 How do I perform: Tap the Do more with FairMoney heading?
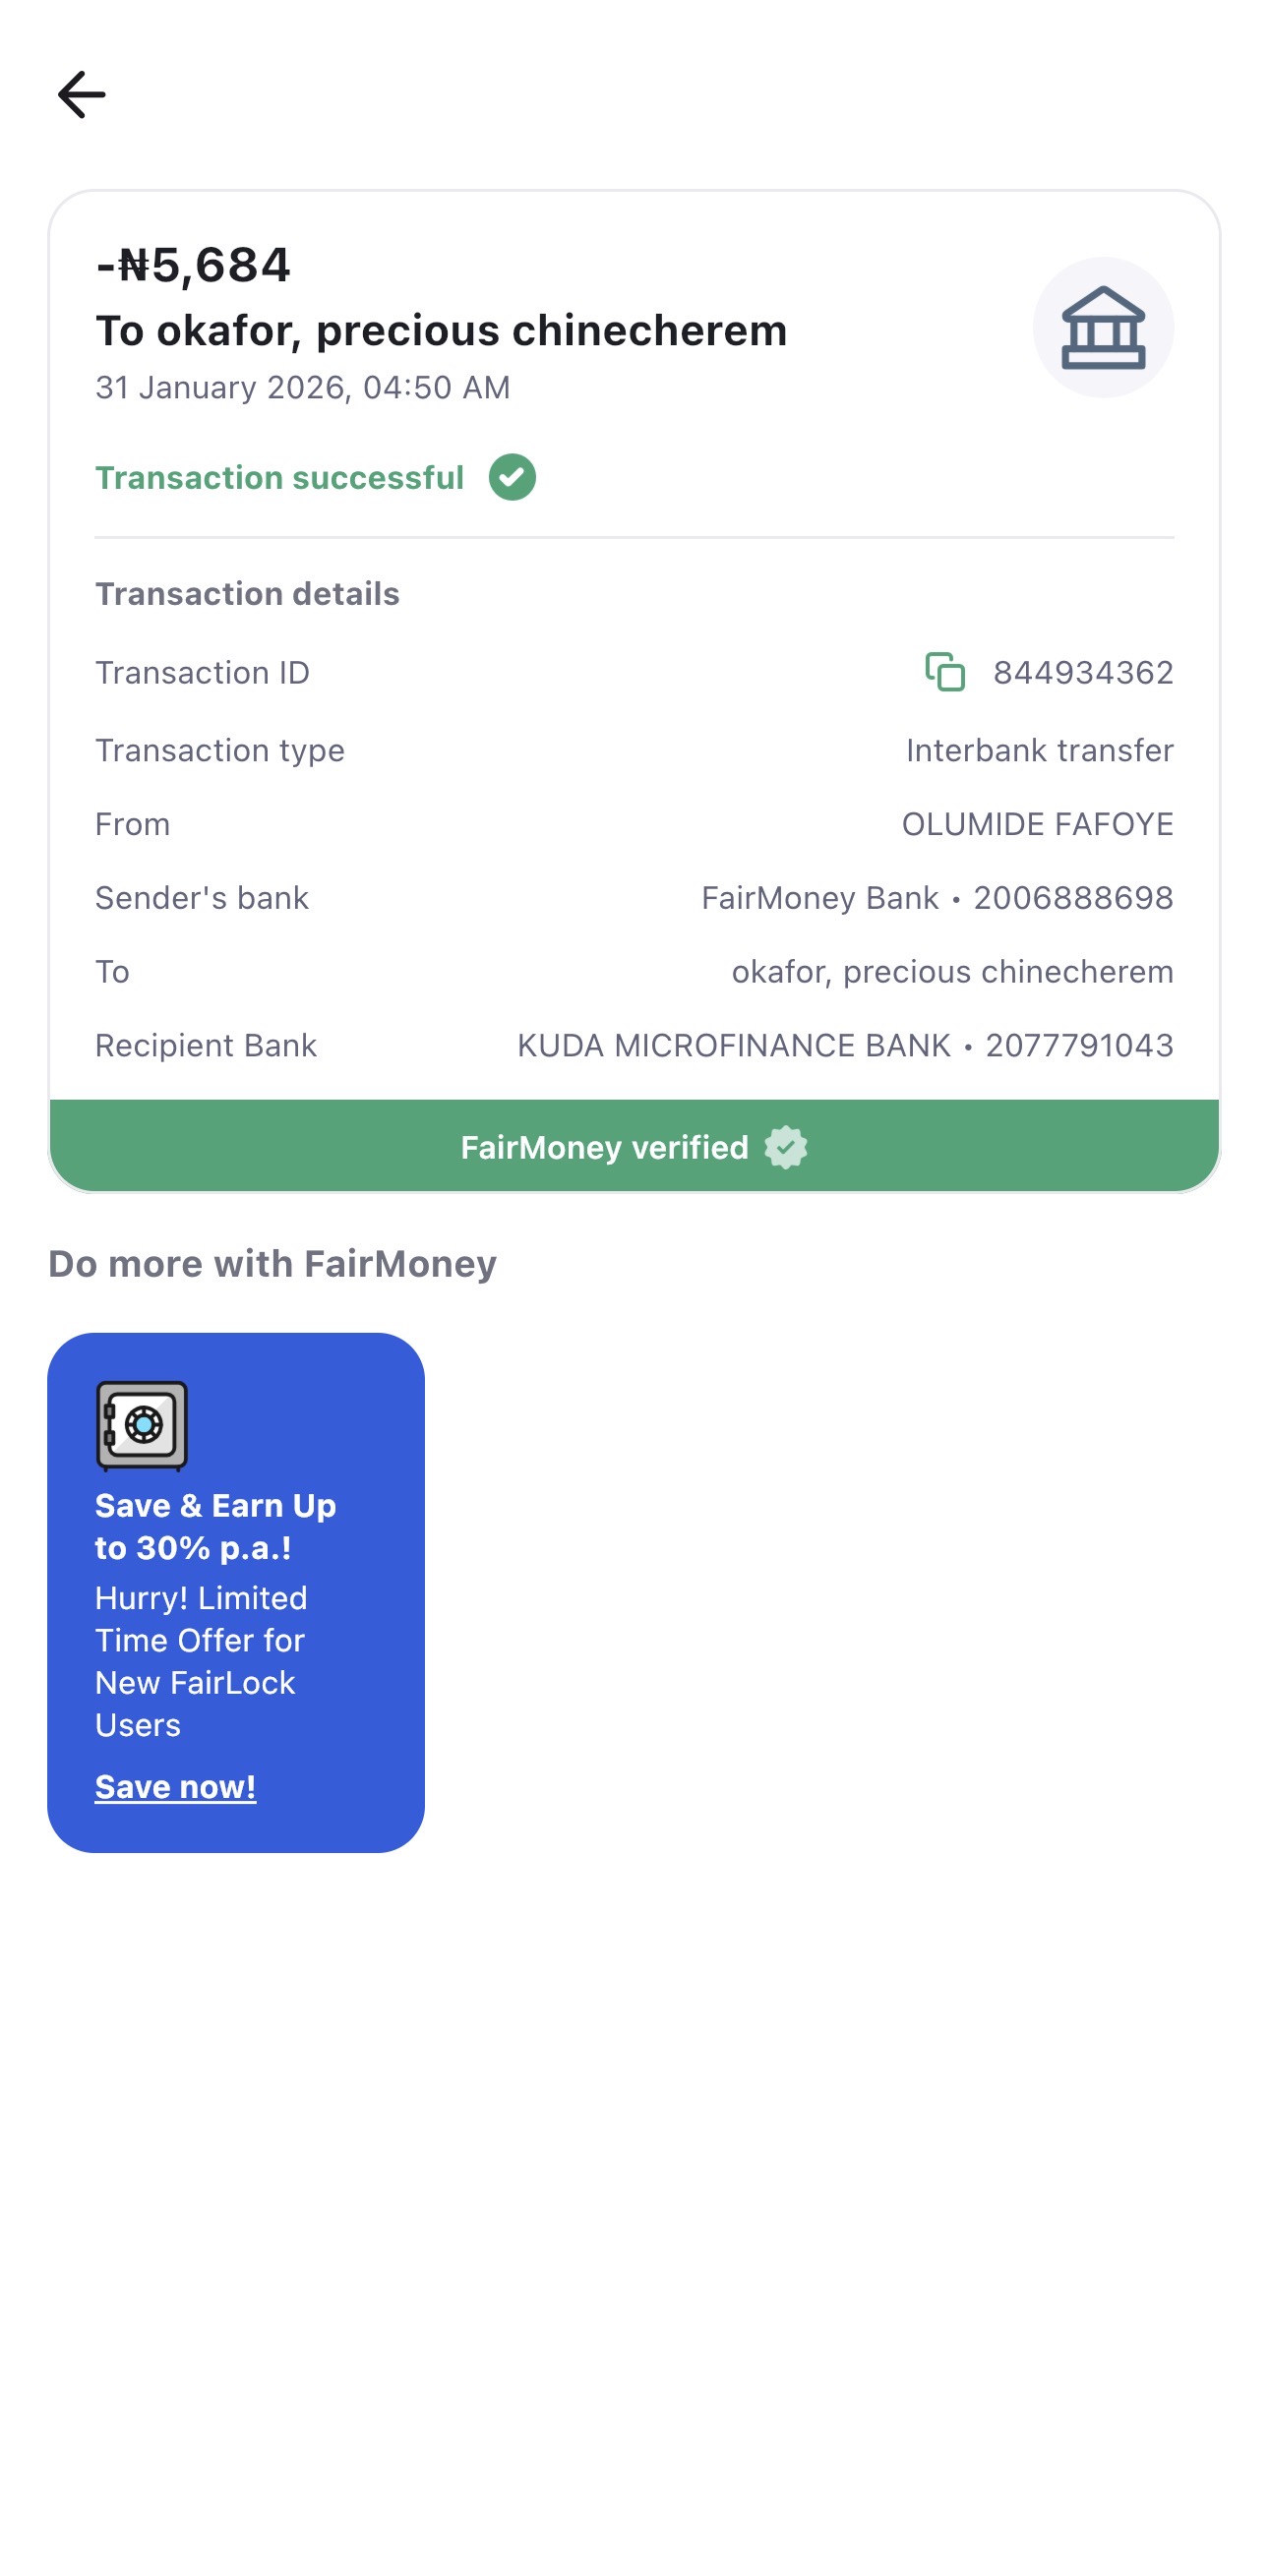272,1264
